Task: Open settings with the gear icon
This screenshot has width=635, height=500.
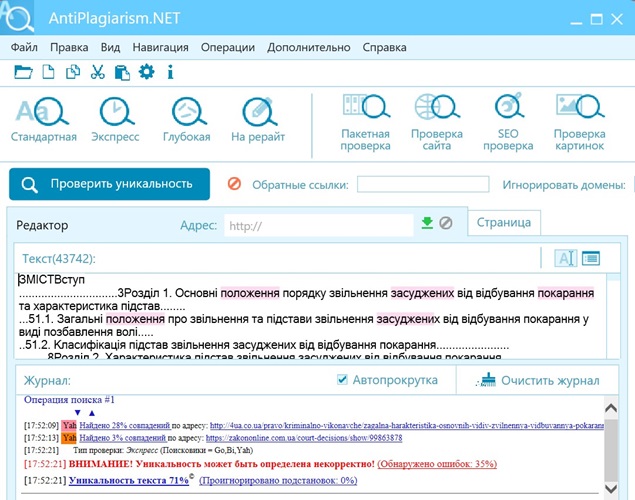Action: click(x=146, y=72)
